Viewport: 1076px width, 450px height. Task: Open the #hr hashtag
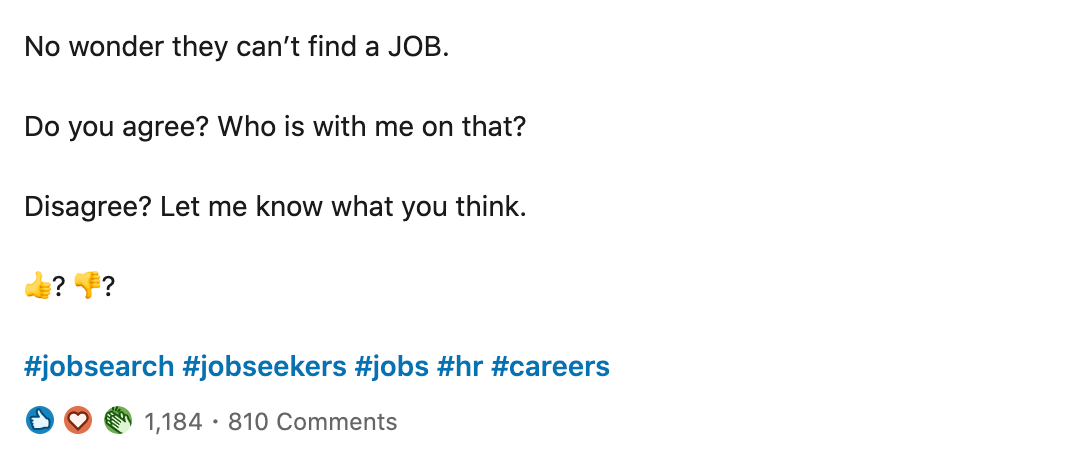tap(460, 366)
